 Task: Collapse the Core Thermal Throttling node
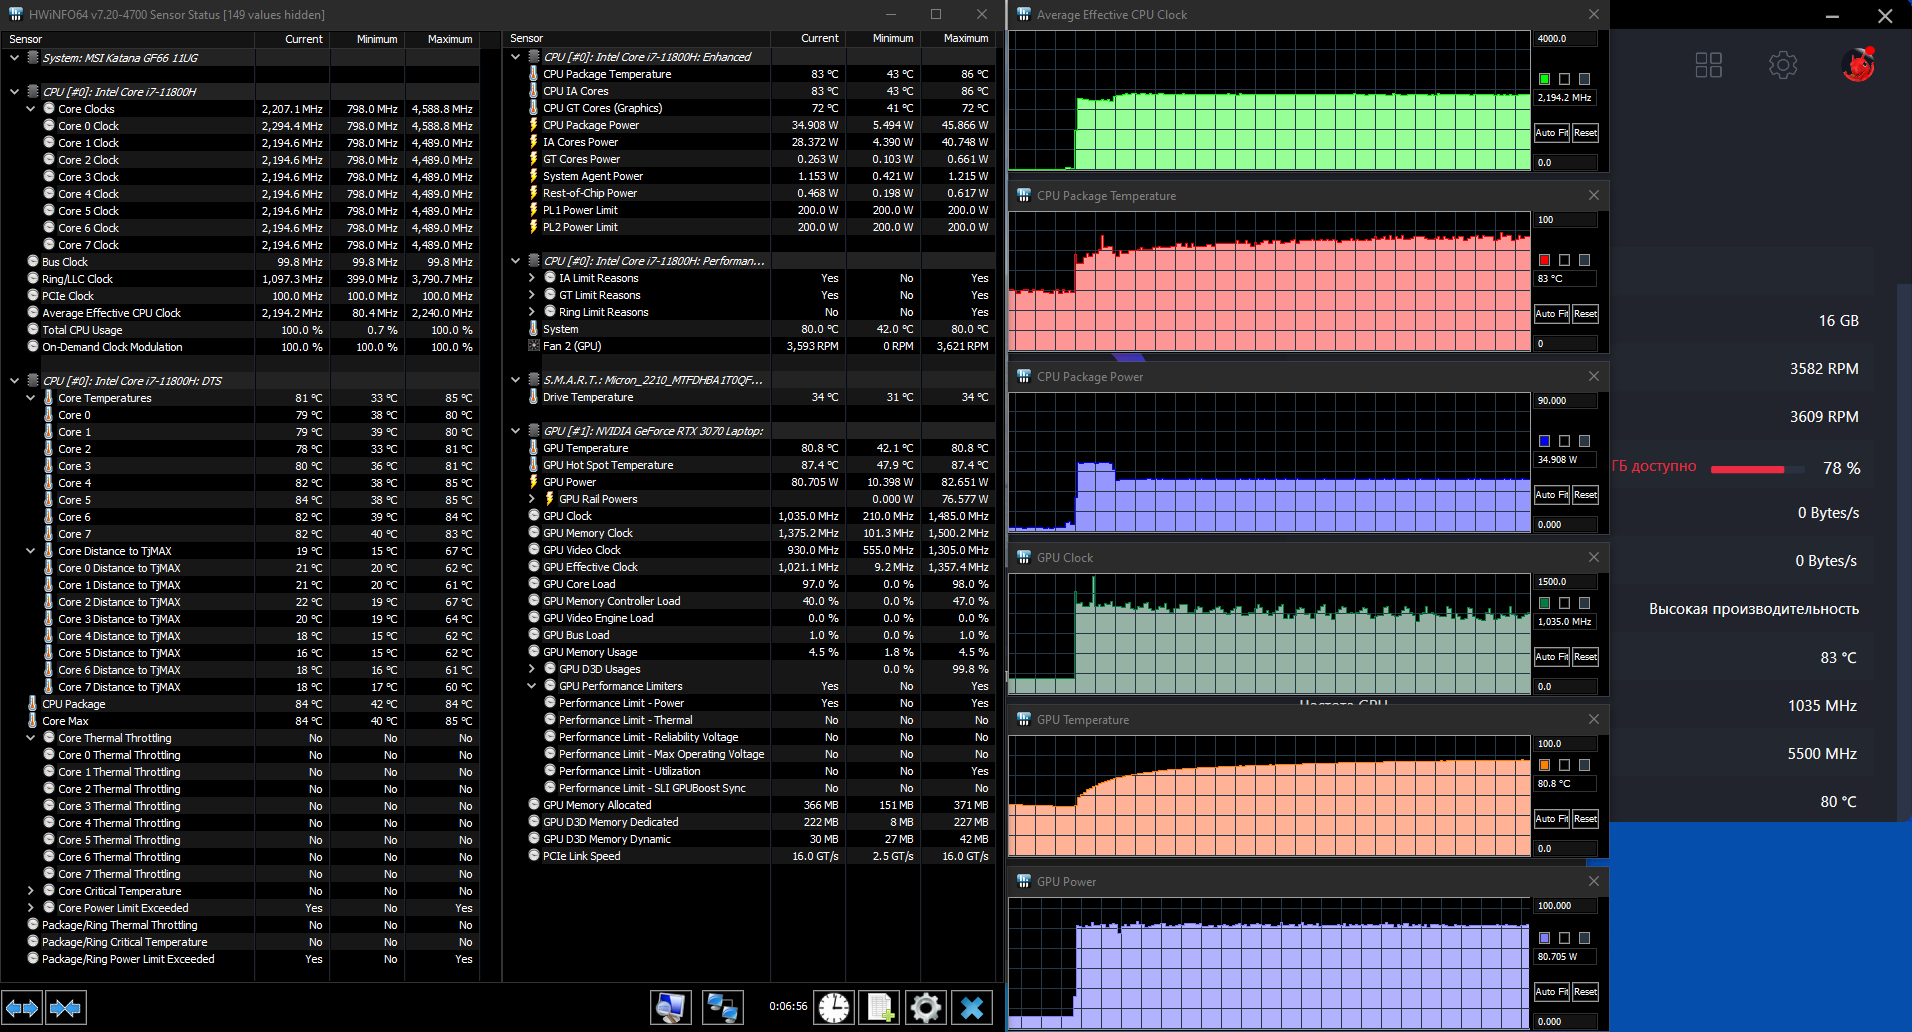(31, 738)
